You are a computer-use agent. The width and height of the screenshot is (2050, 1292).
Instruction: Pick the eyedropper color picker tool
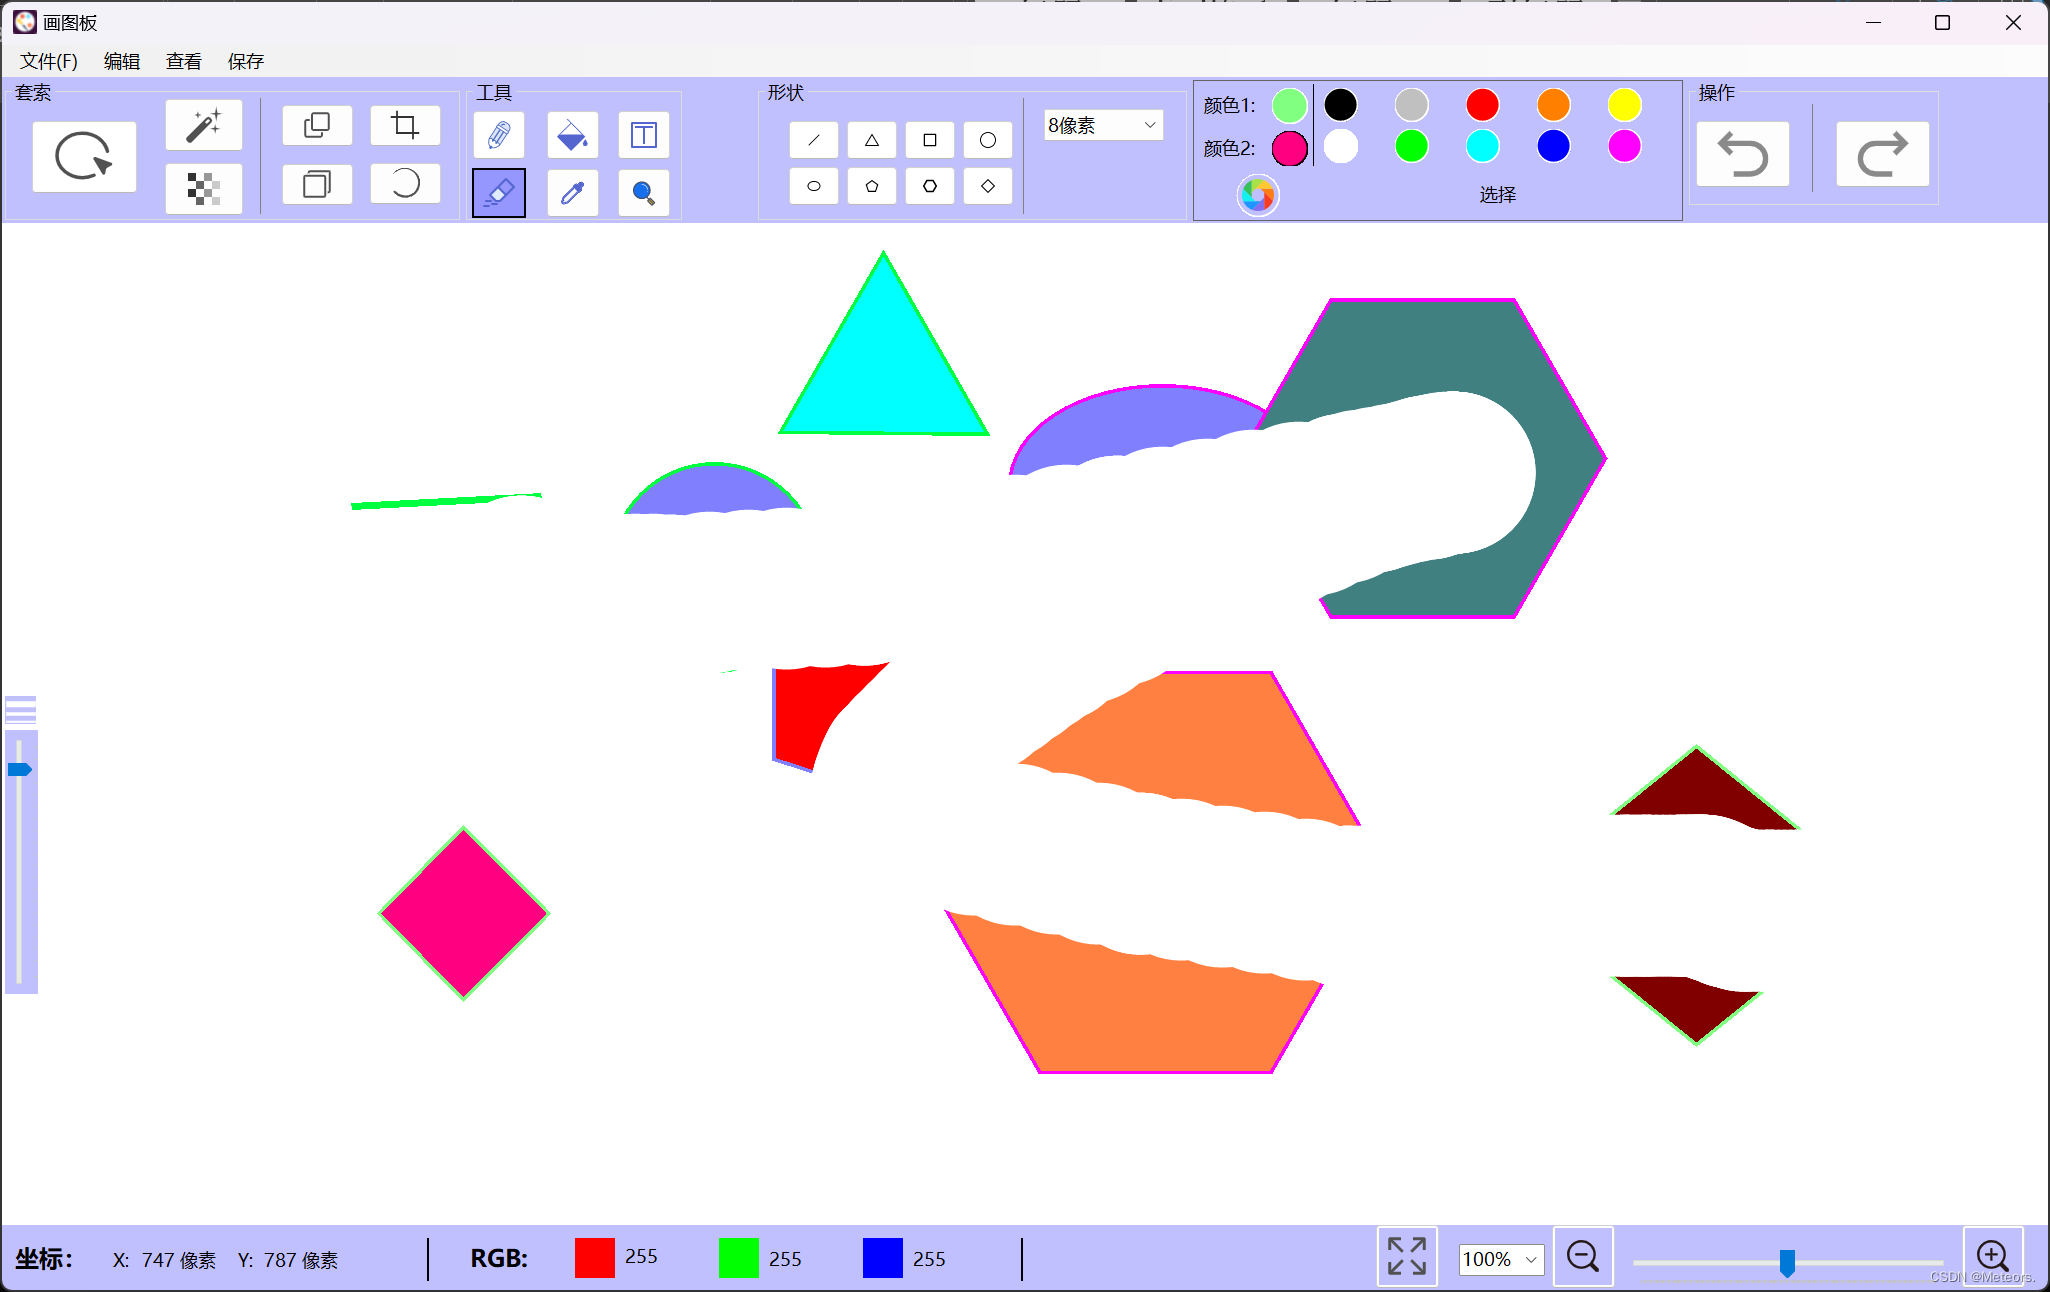[572, 193]
